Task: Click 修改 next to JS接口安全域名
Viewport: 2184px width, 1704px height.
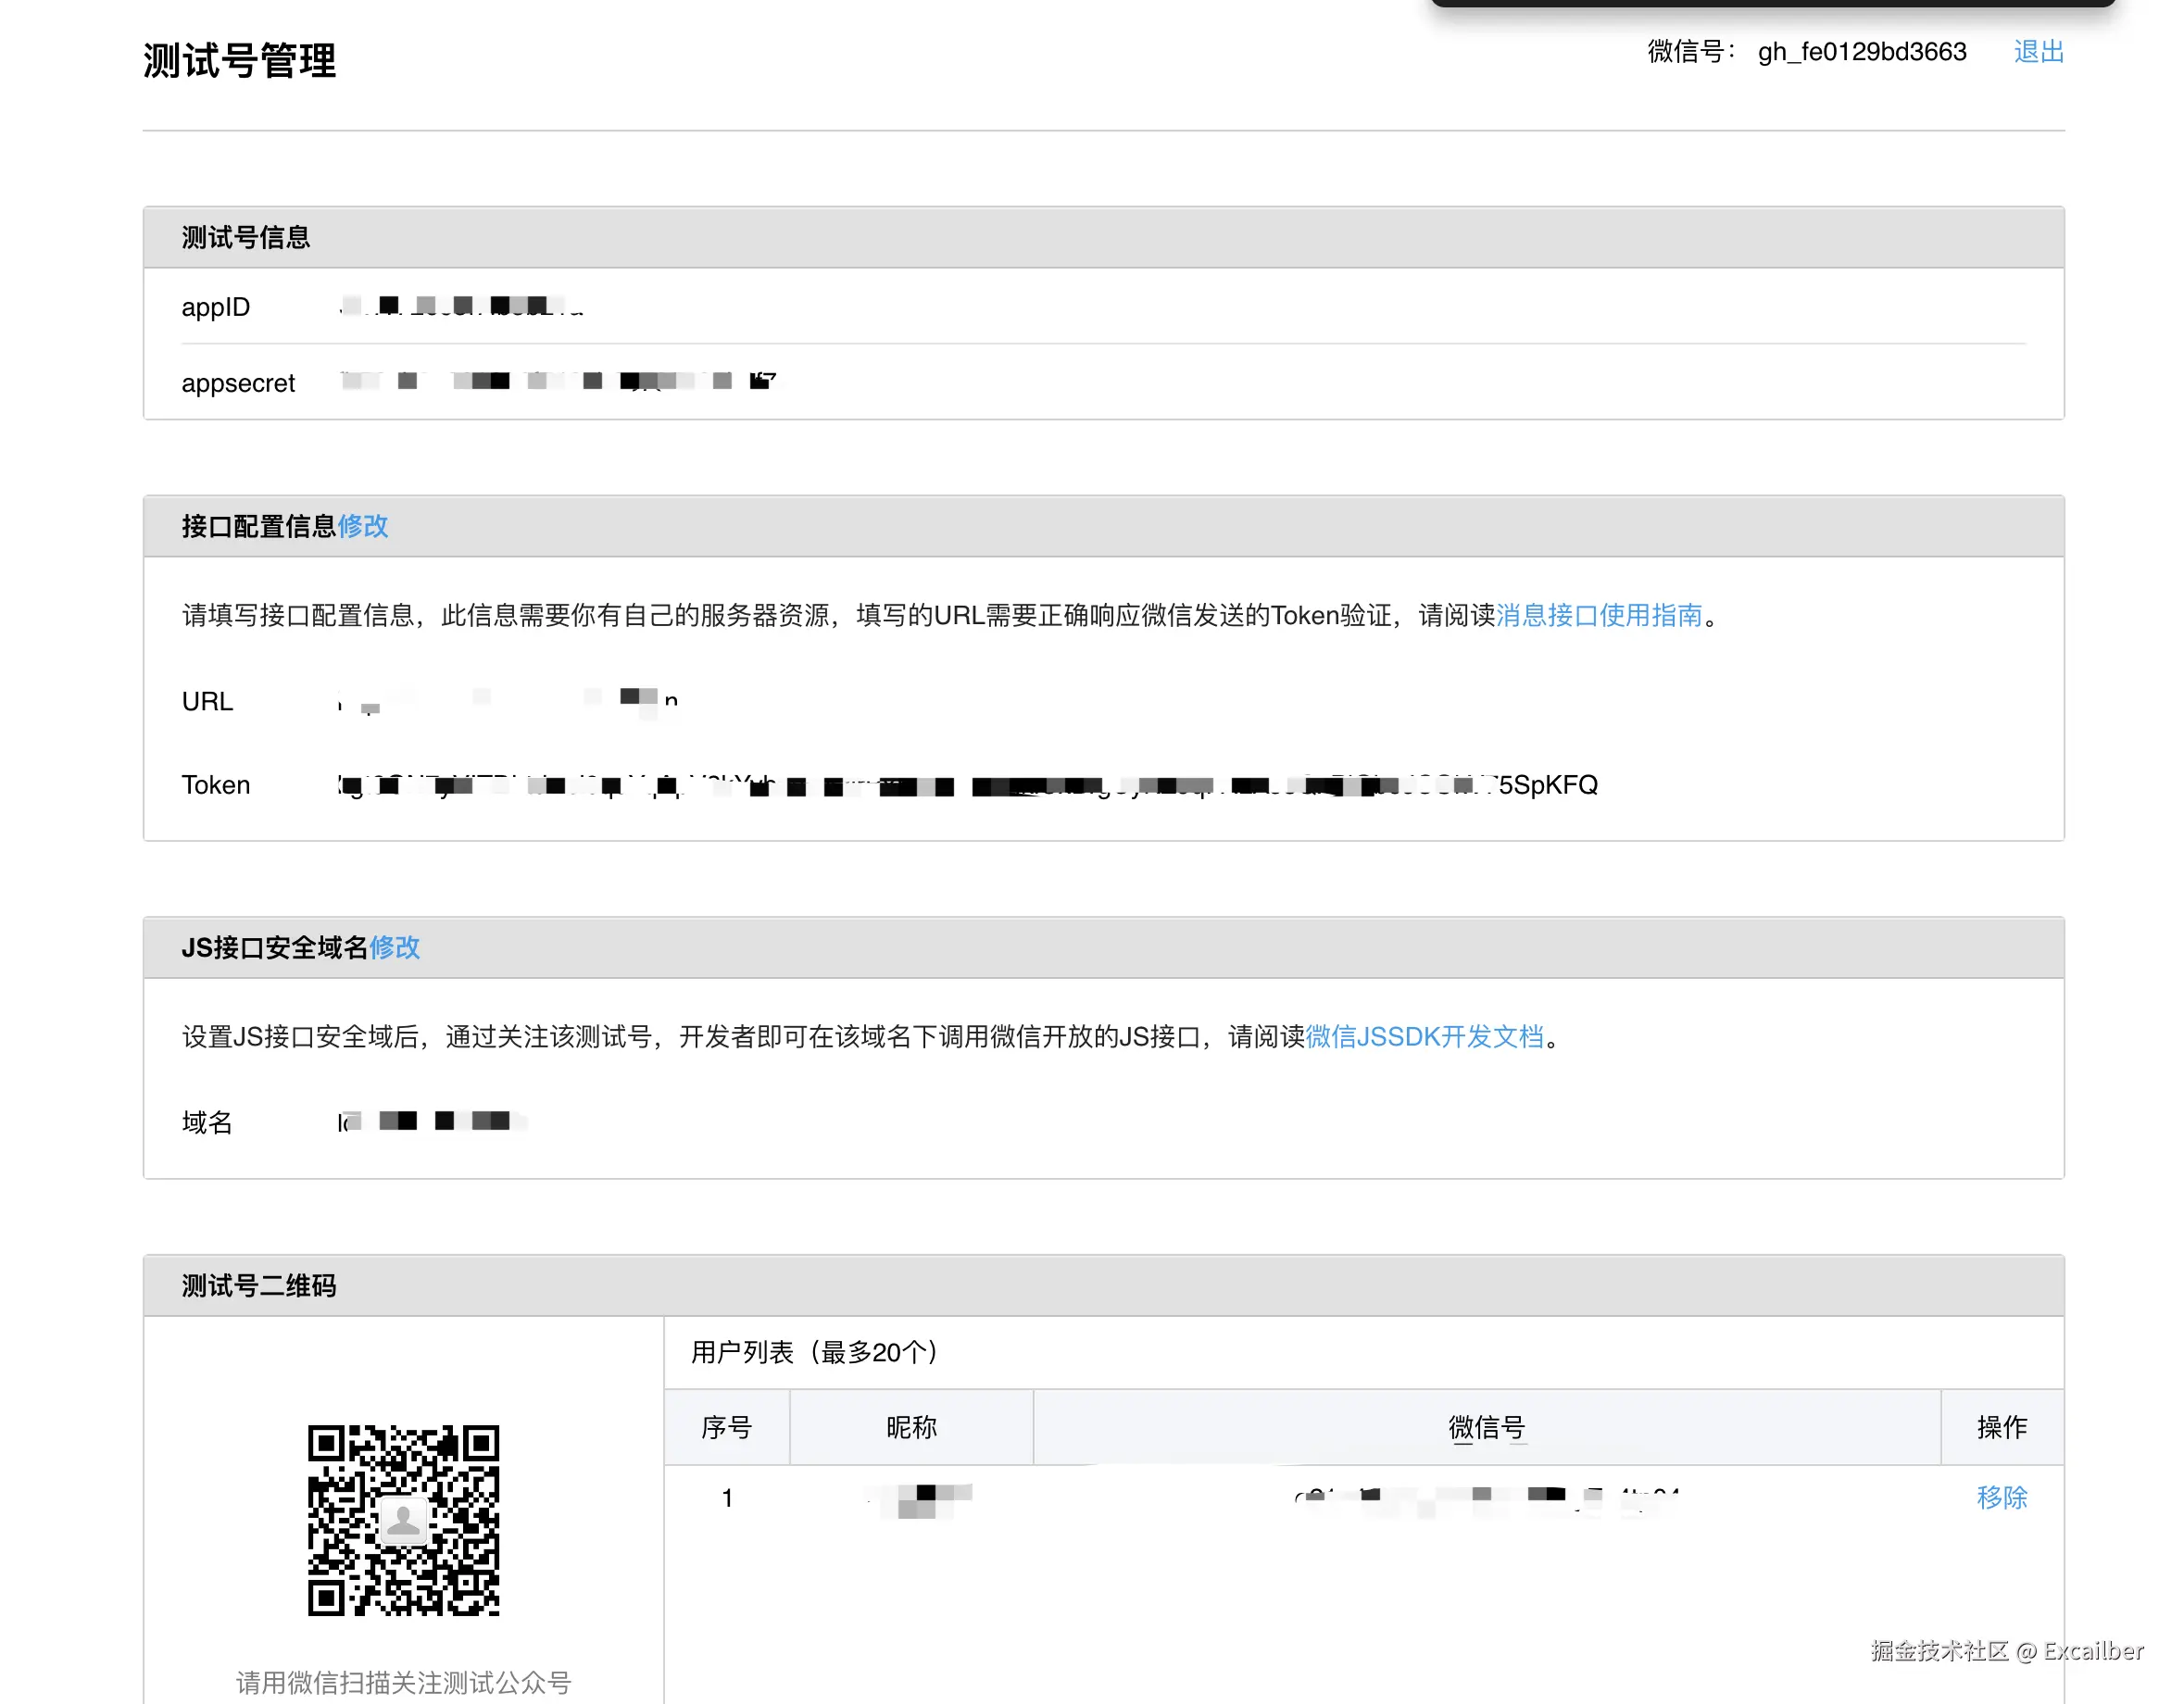Action: point(395,947)
